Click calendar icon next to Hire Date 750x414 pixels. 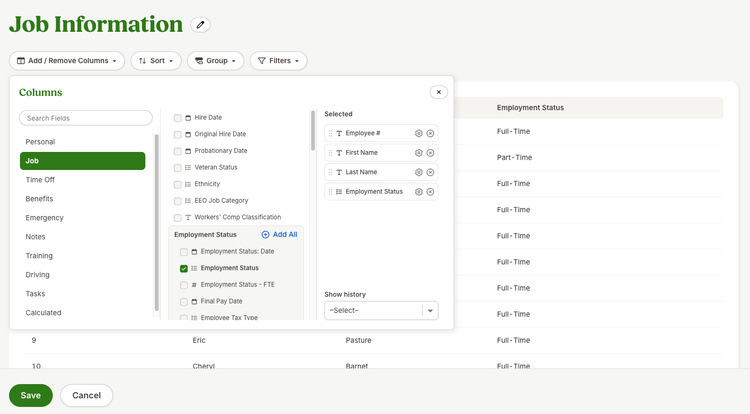[188, 118]
